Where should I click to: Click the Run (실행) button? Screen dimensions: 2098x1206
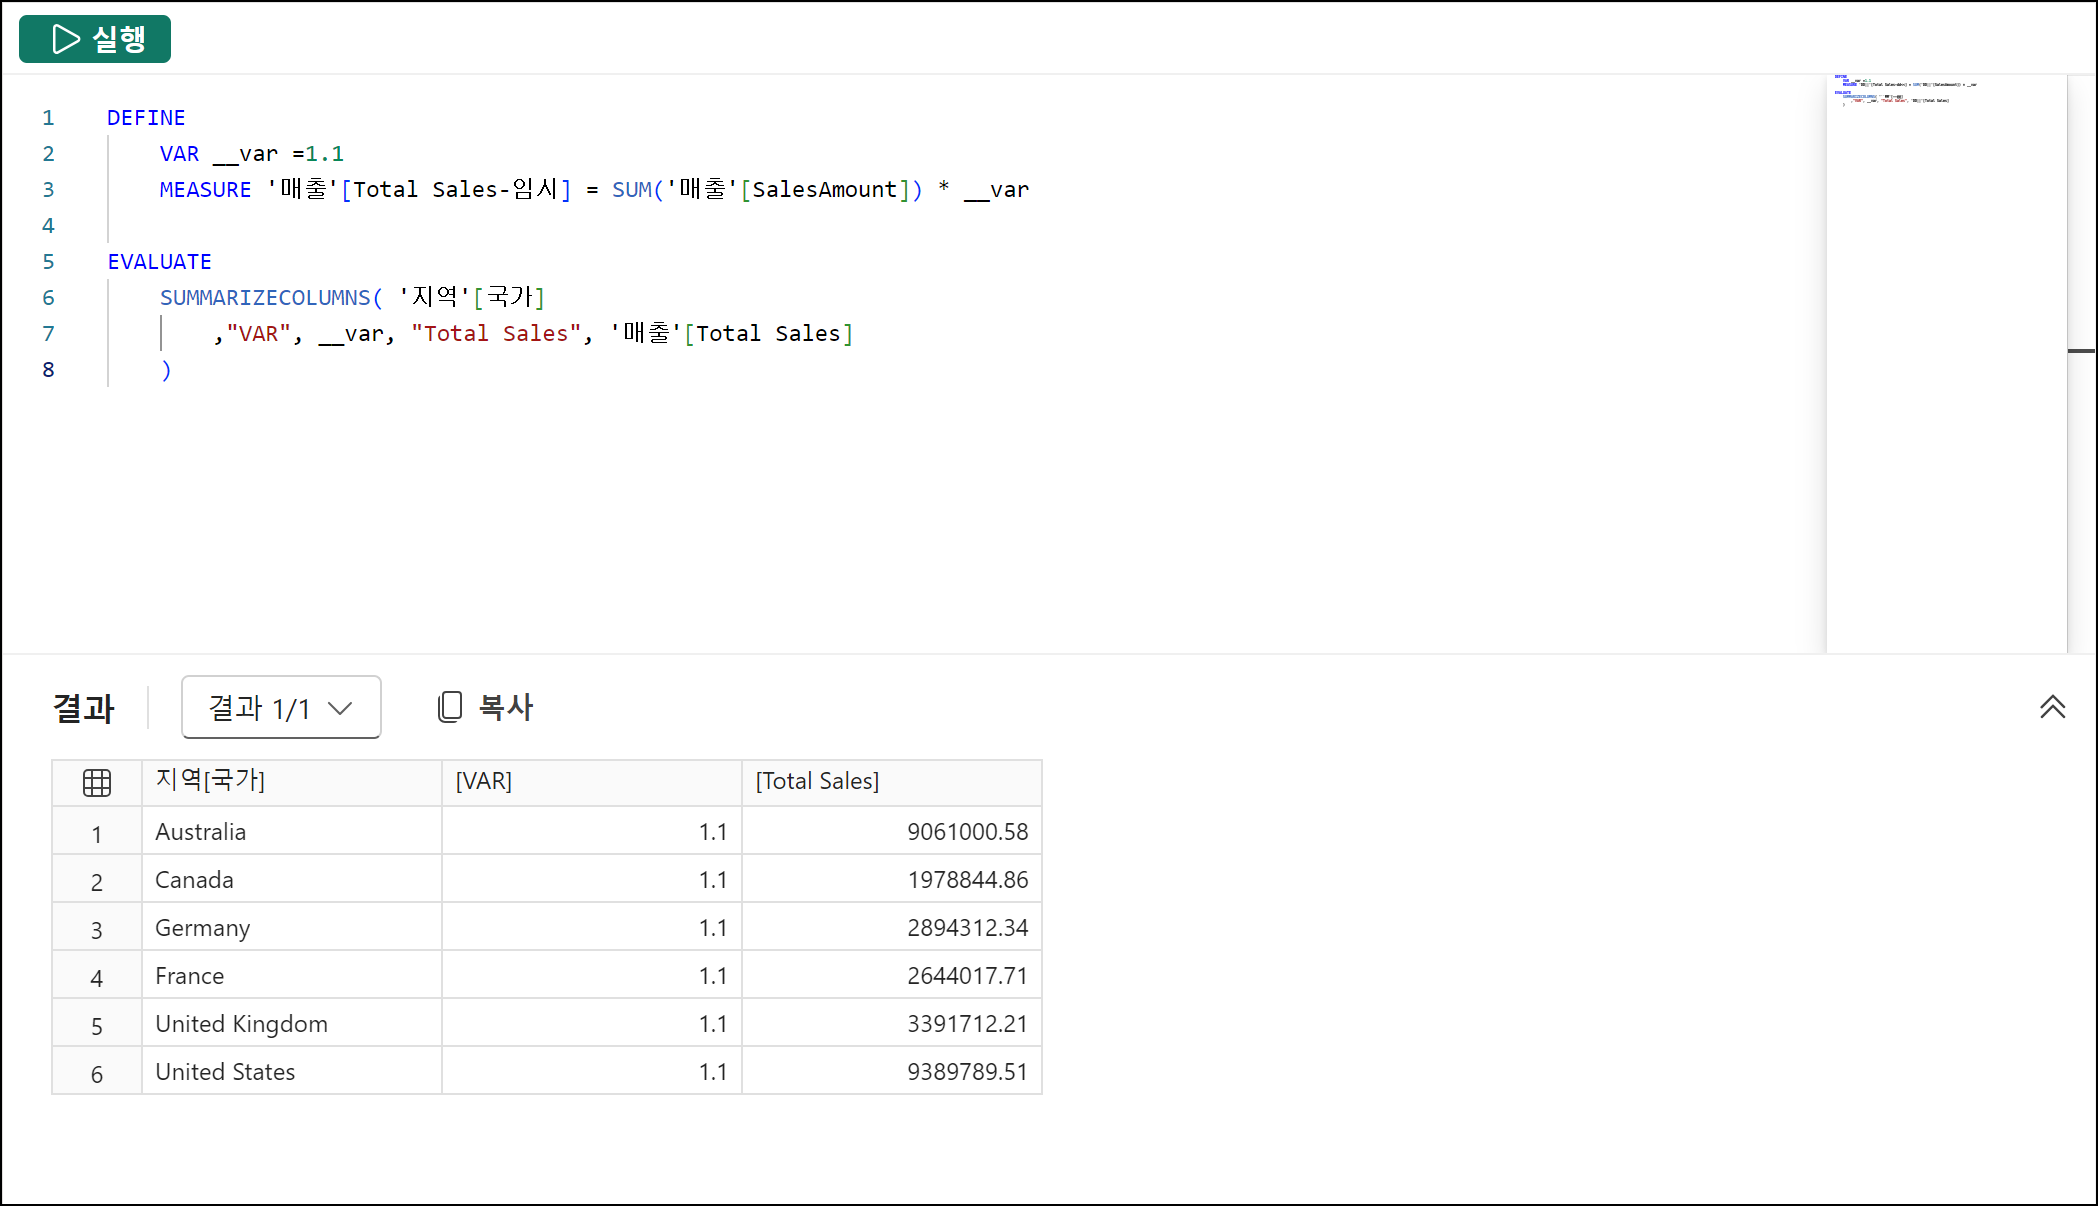pos(95,39)
